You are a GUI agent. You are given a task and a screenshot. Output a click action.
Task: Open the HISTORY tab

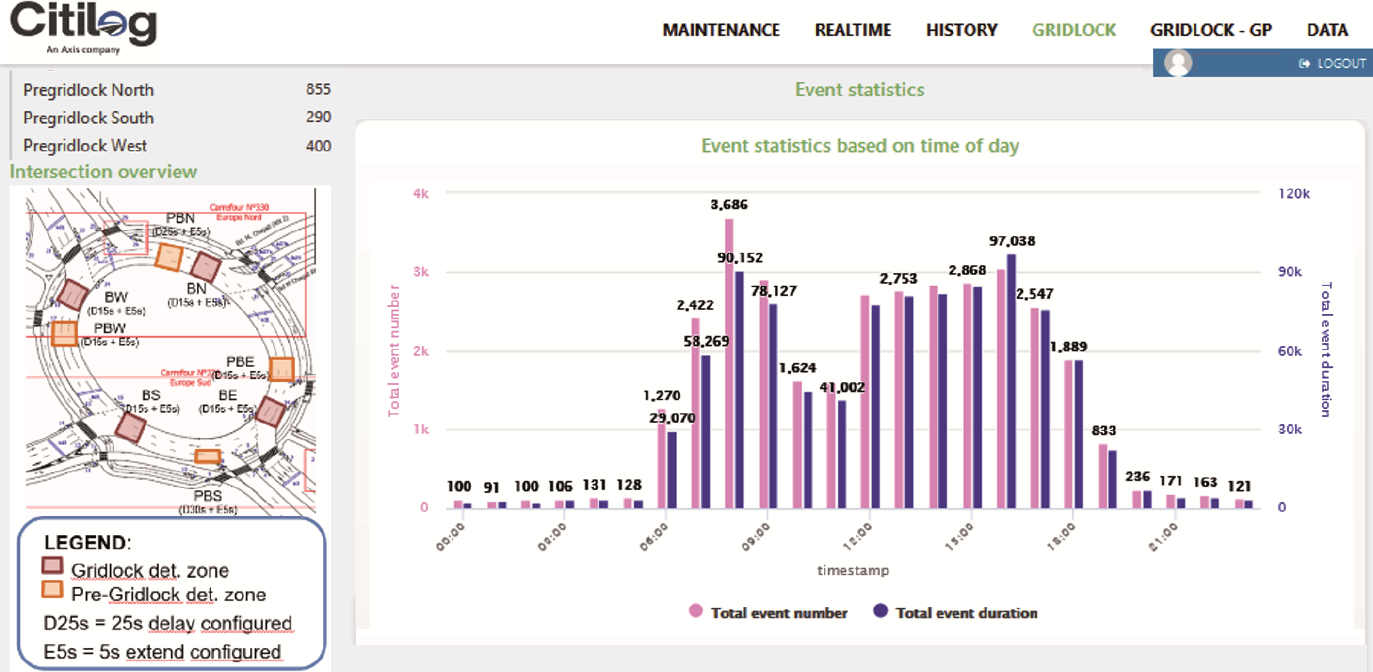click(961, 30)
